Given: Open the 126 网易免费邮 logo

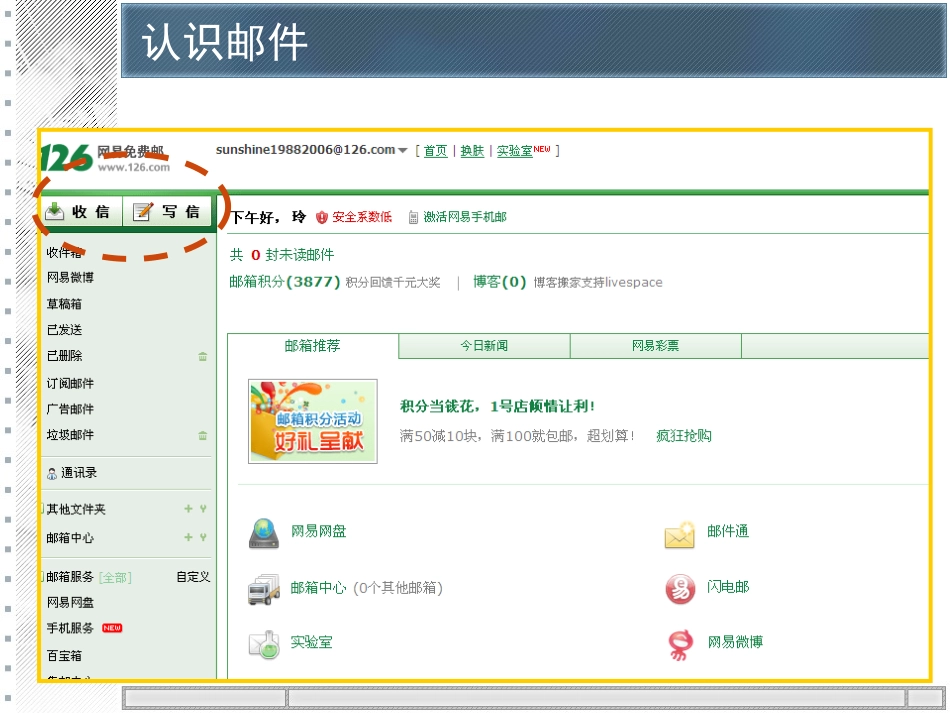Looking at the screenshot, I should pos(105,158).
